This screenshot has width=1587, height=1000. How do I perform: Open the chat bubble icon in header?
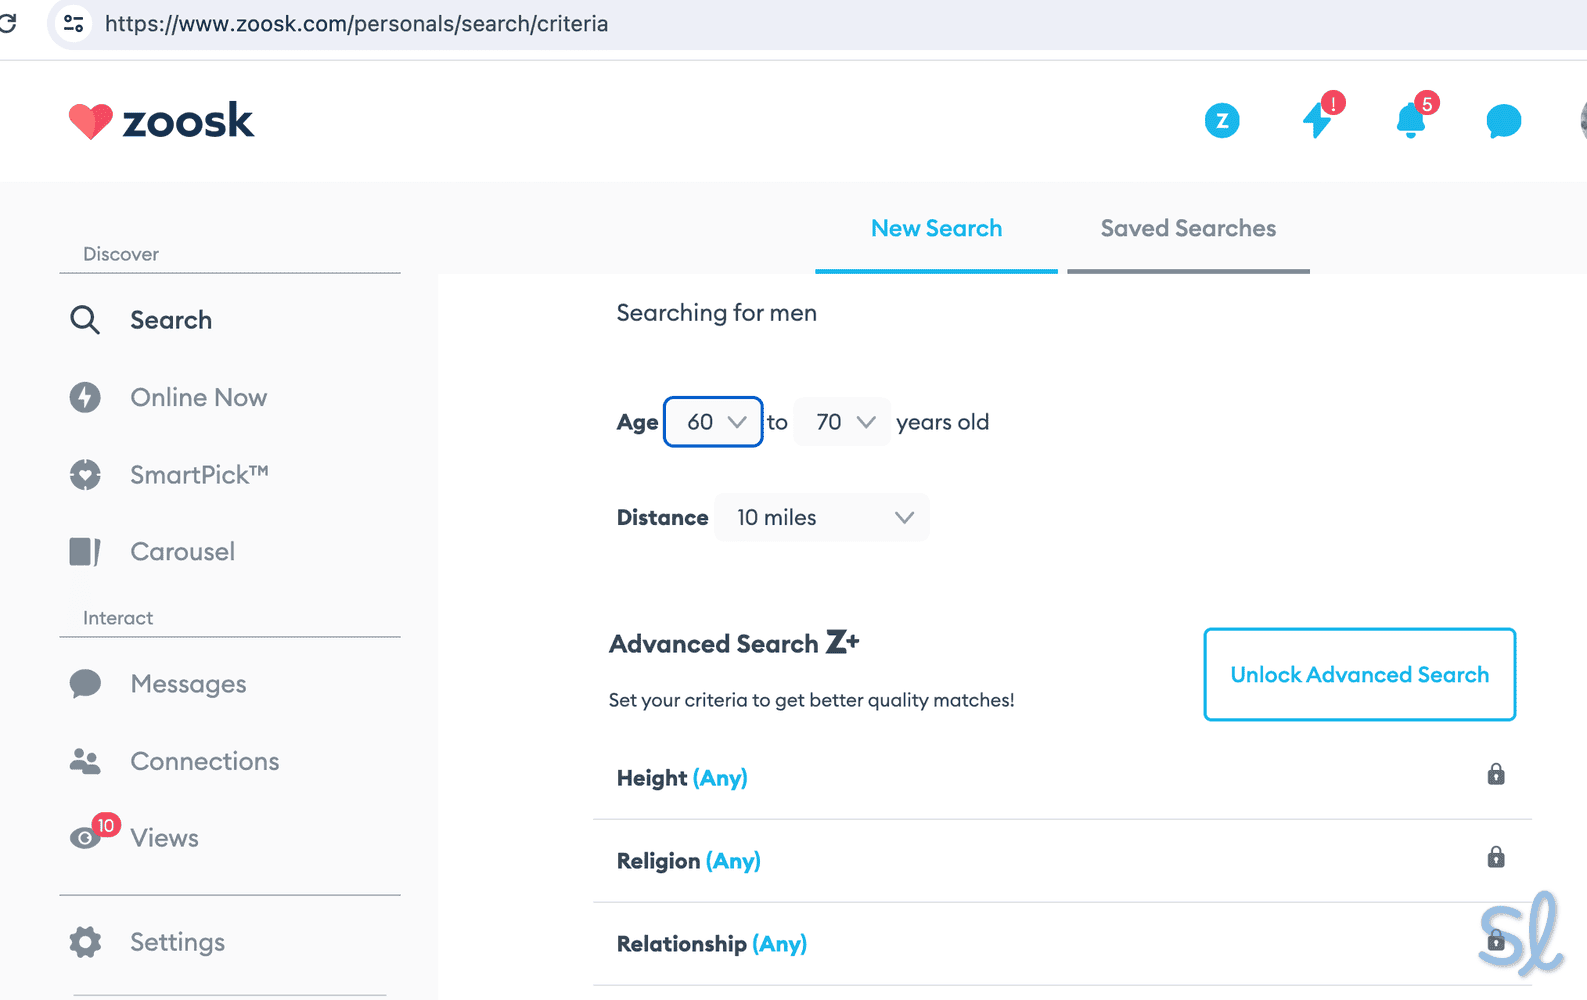1503,121
